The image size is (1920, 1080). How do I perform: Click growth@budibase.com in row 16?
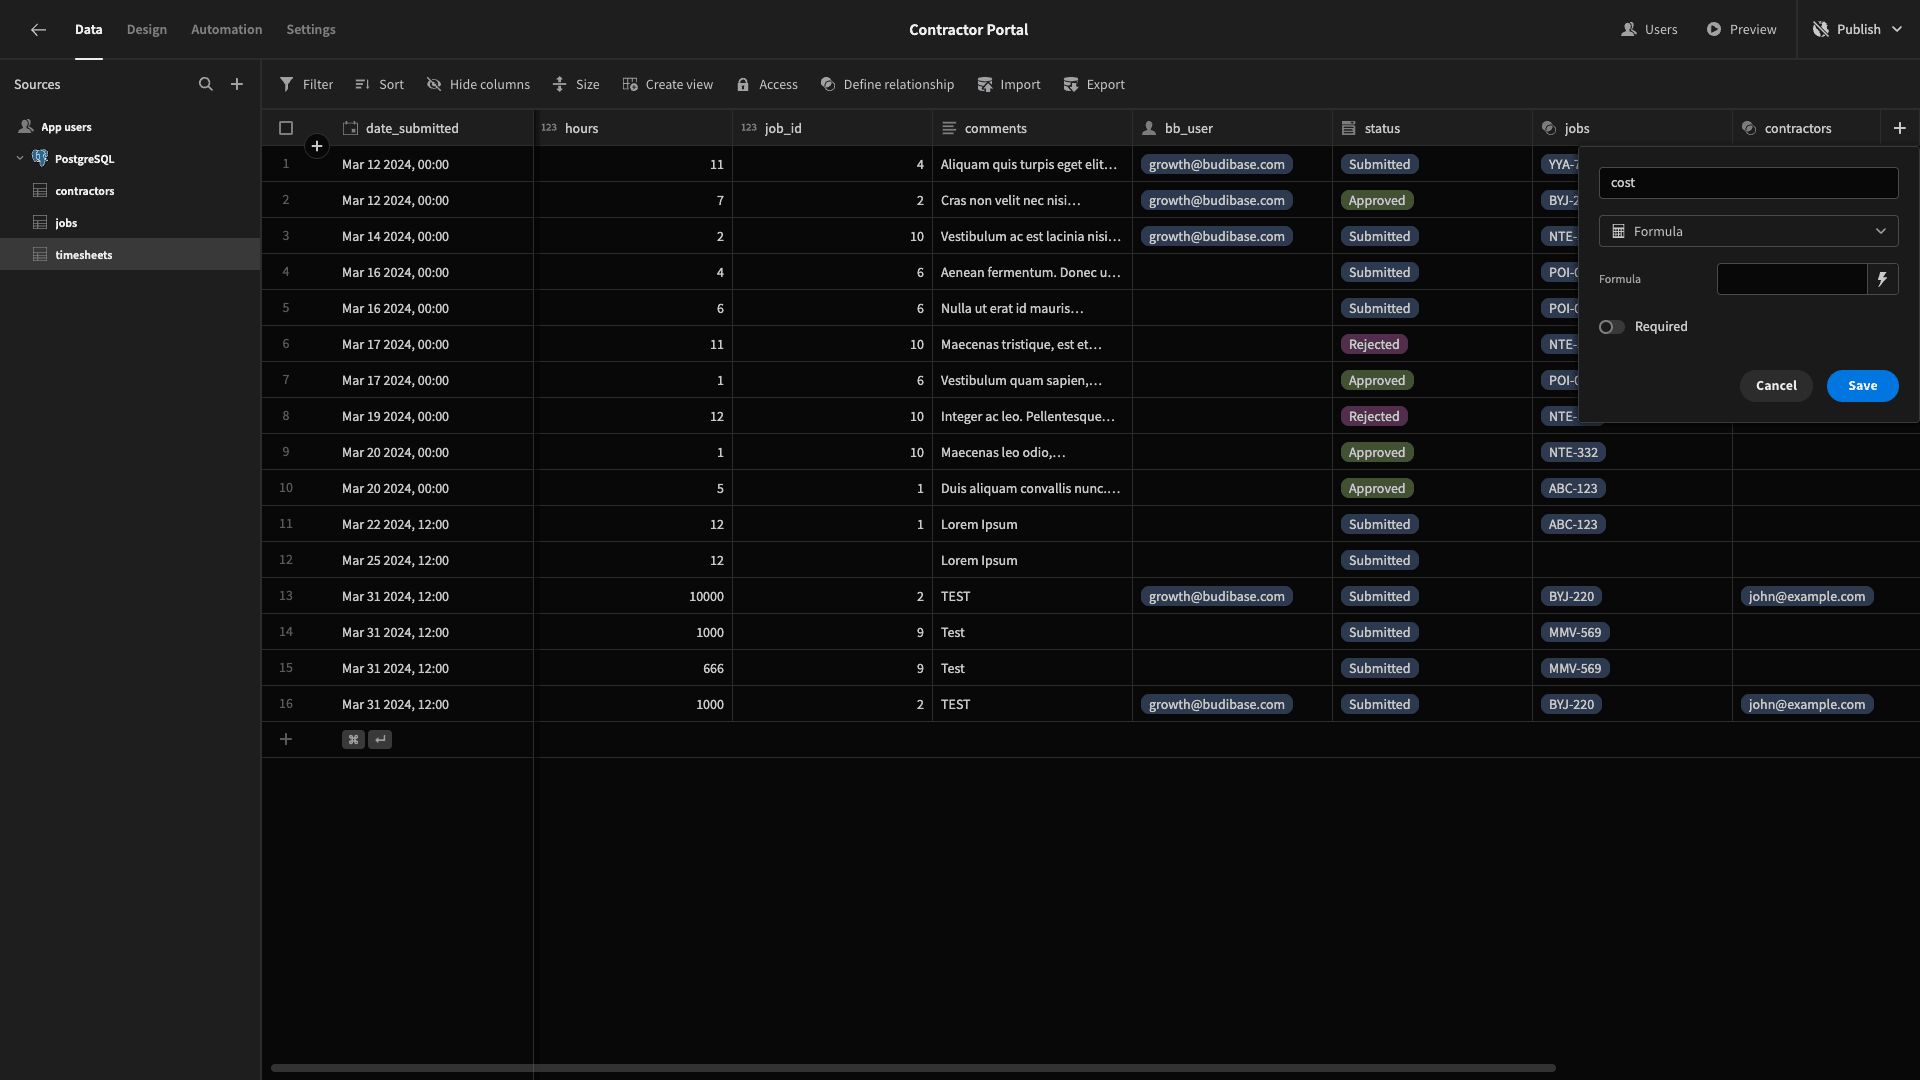[1216, 704]
